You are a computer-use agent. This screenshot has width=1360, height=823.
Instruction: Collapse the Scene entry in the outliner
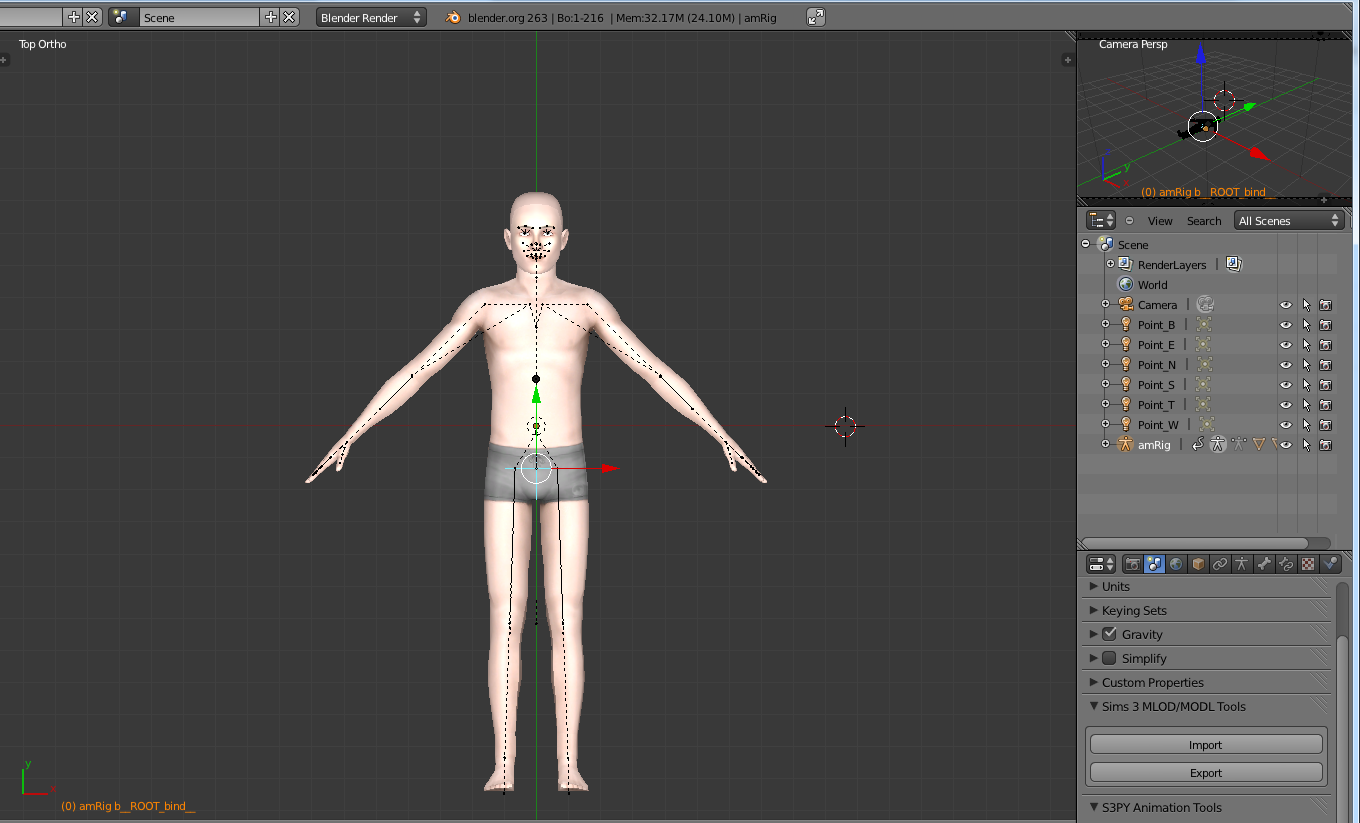pyautogui.click(x=1085, y=244)
